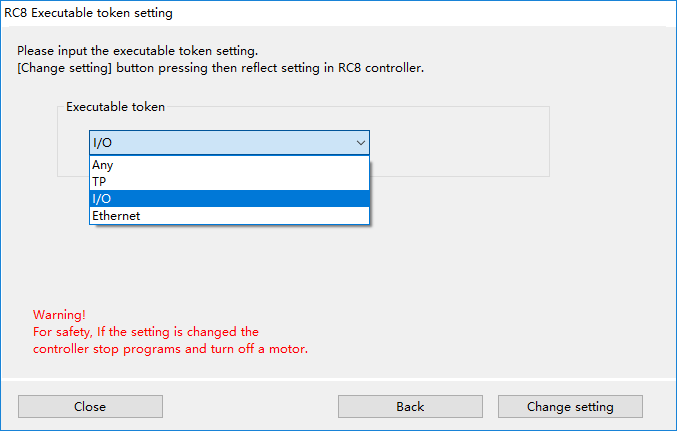Click the 'Please input the executable token setting' text
Image resolution: width=677 pixels, height=431 pixels.
click(x=137, y=51)
